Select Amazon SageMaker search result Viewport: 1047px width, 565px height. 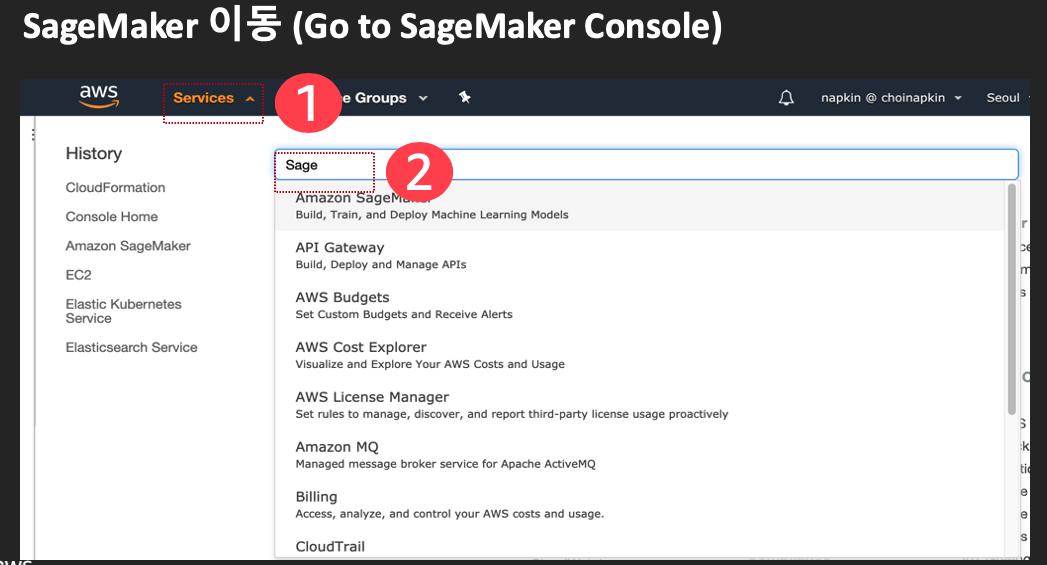[639, 206]
